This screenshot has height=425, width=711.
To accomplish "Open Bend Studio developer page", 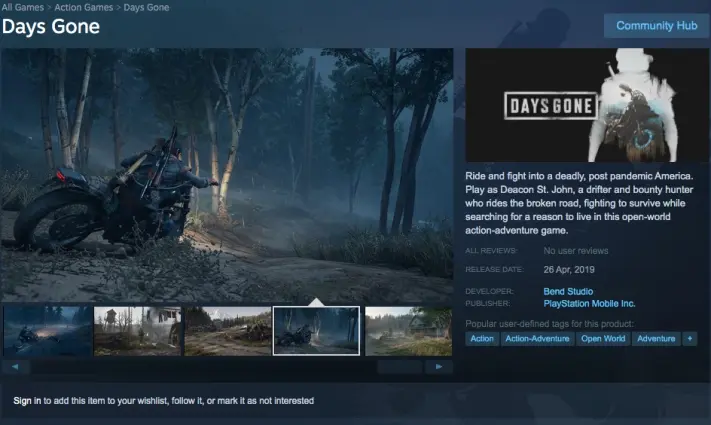I will click(568, 291).
